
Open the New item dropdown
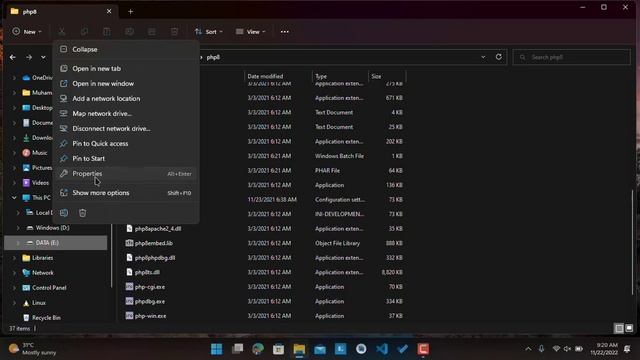[27, 31]
